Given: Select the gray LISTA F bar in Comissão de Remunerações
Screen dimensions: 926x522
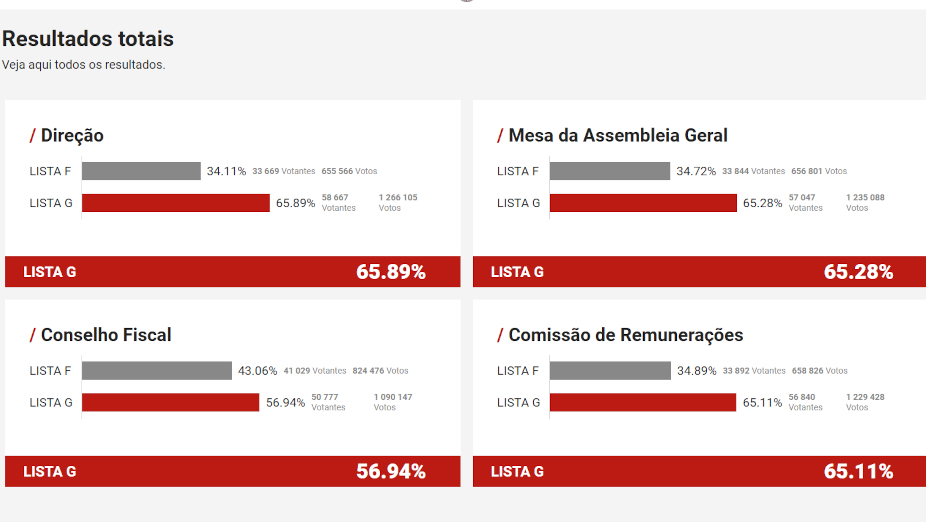Looking at the screenshot, I should pos(610,371).
